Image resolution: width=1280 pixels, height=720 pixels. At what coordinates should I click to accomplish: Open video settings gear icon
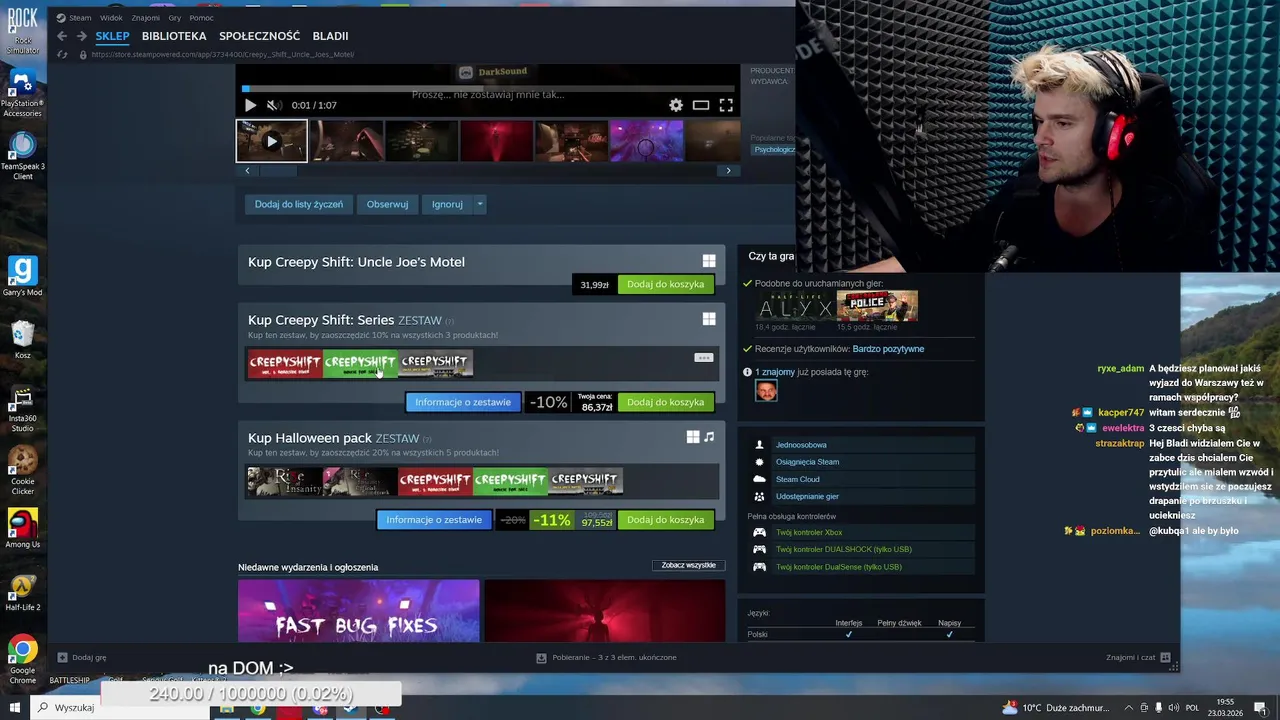(676, 105)
